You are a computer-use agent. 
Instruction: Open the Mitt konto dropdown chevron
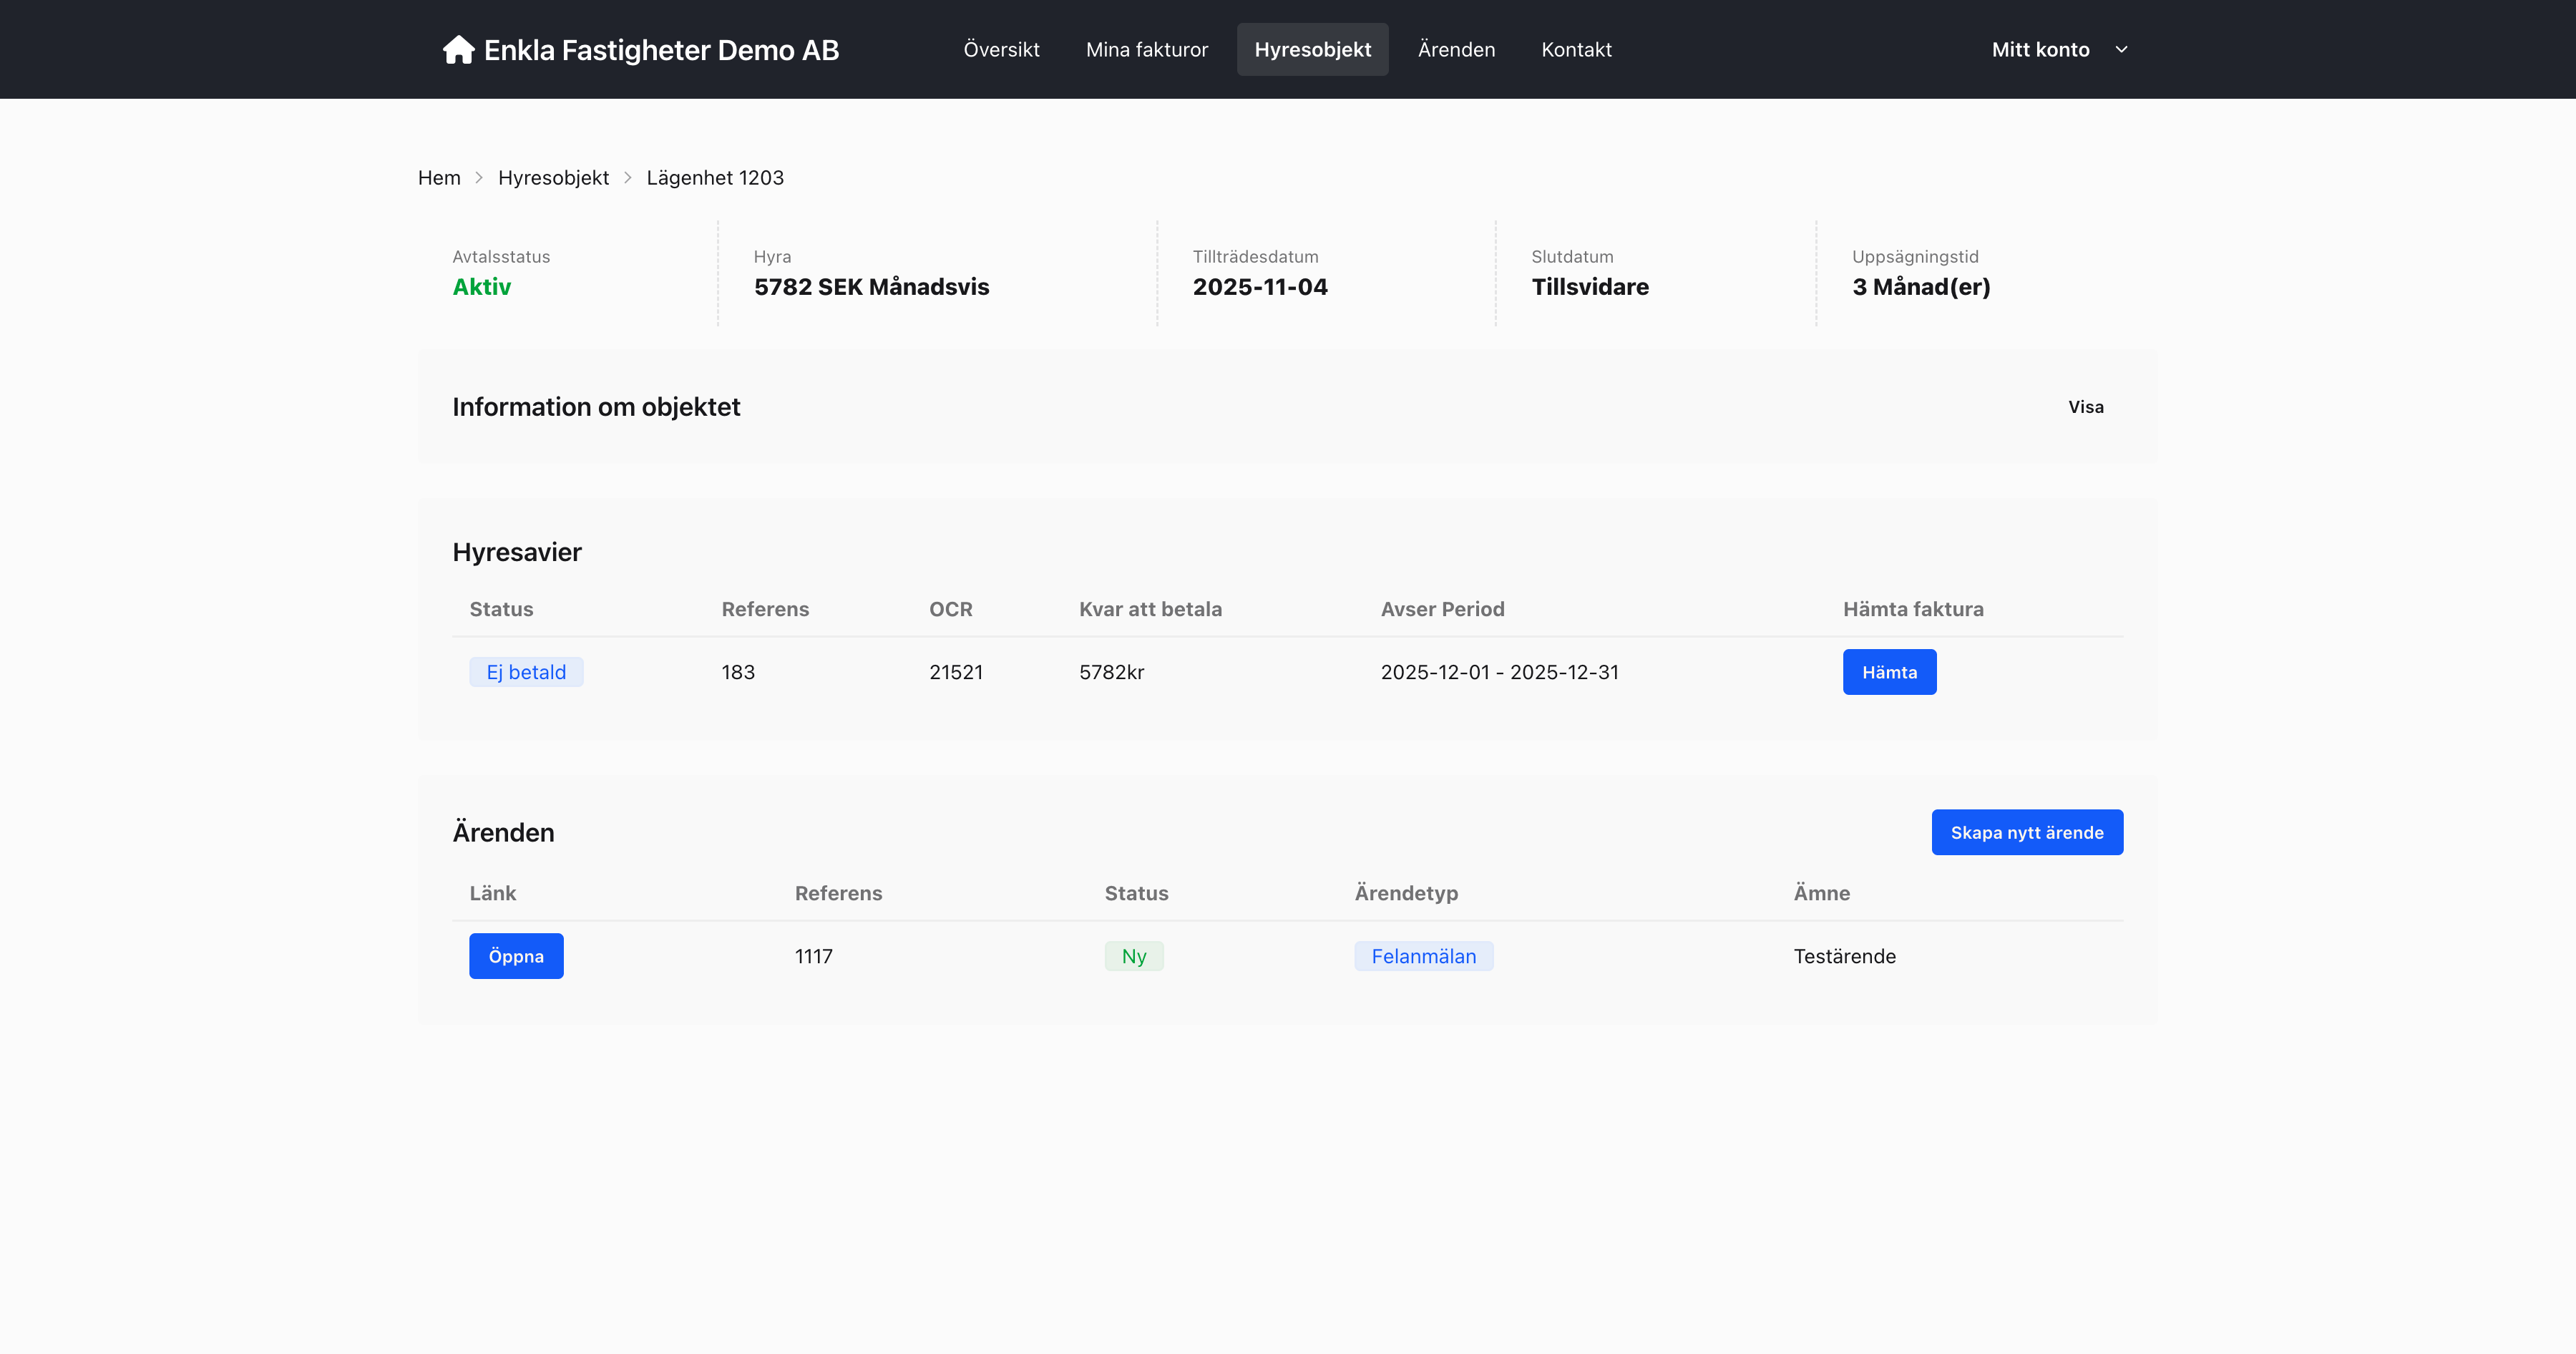coord(2121,49)
